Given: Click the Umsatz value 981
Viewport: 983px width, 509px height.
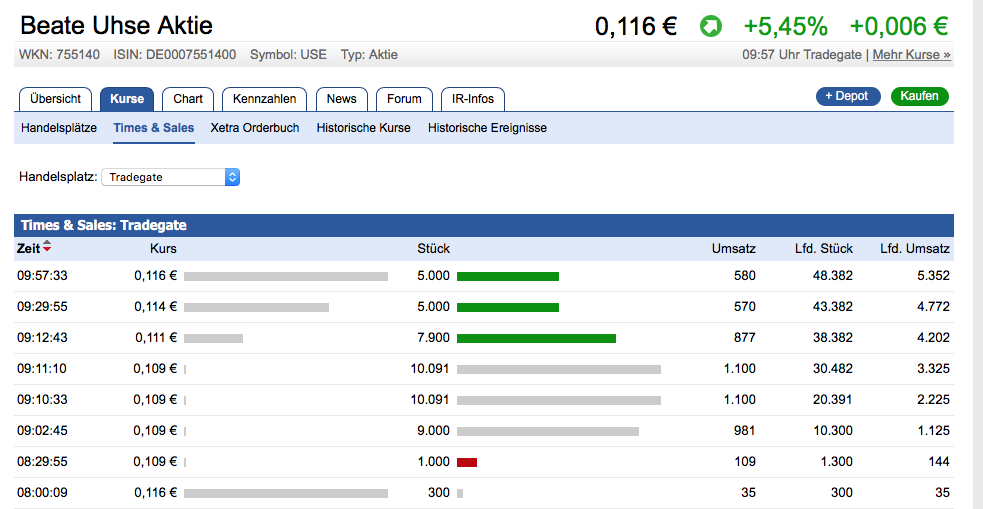Looking at the screenshot, I should tap(745, 431).
